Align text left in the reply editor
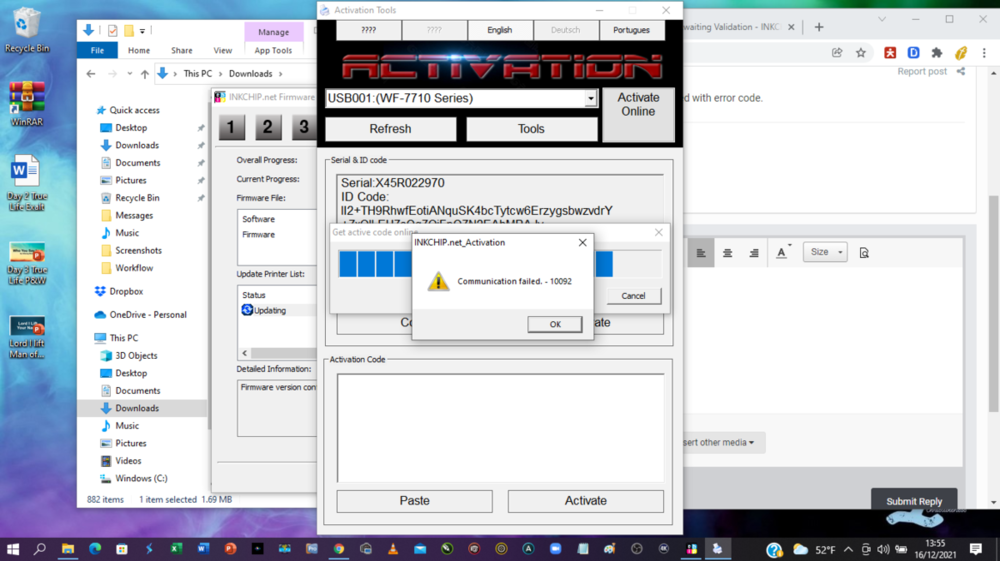The width and height of the screenshot is (1000, 561). [x=700, y=253]
